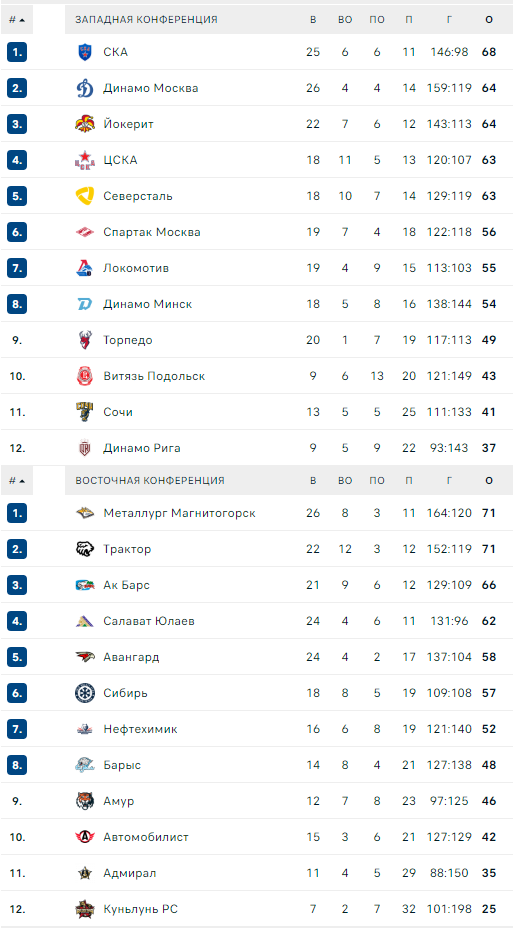Open the Металлург Магнитогорск team link

[x=179, y=513]
